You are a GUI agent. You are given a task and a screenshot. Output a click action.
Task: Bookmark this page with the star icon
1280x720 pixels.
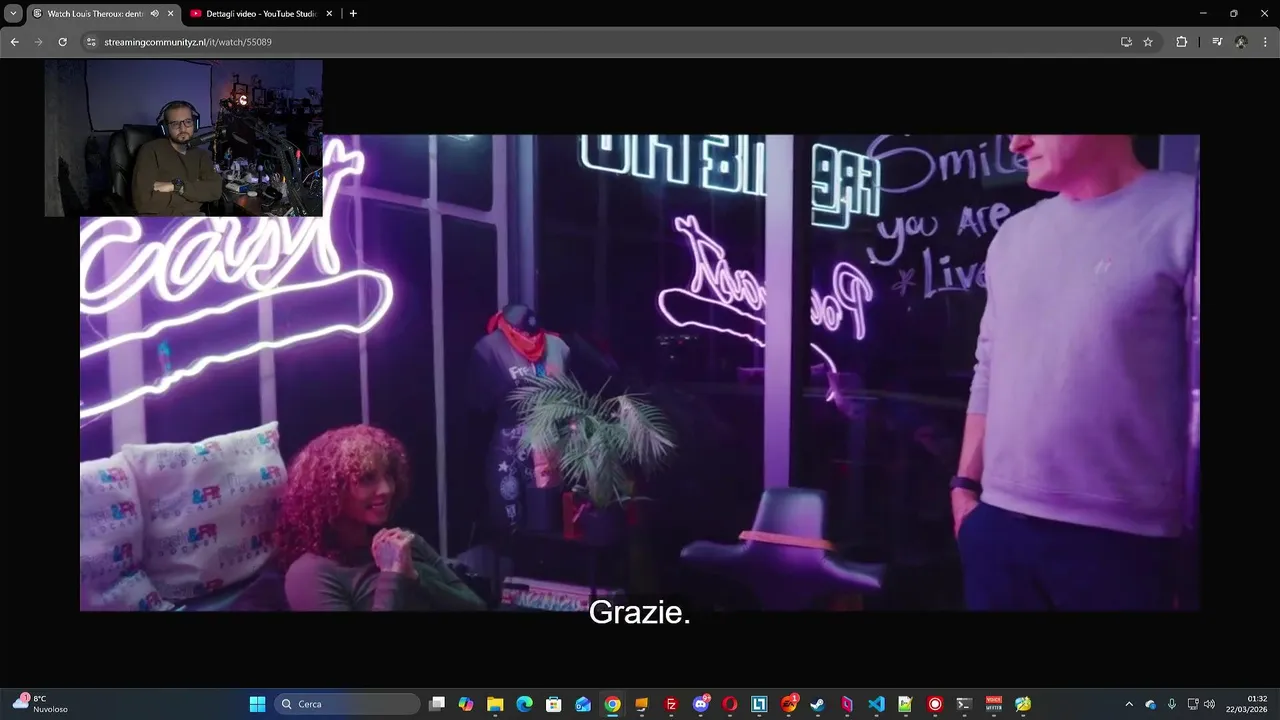coord(1148,42)
